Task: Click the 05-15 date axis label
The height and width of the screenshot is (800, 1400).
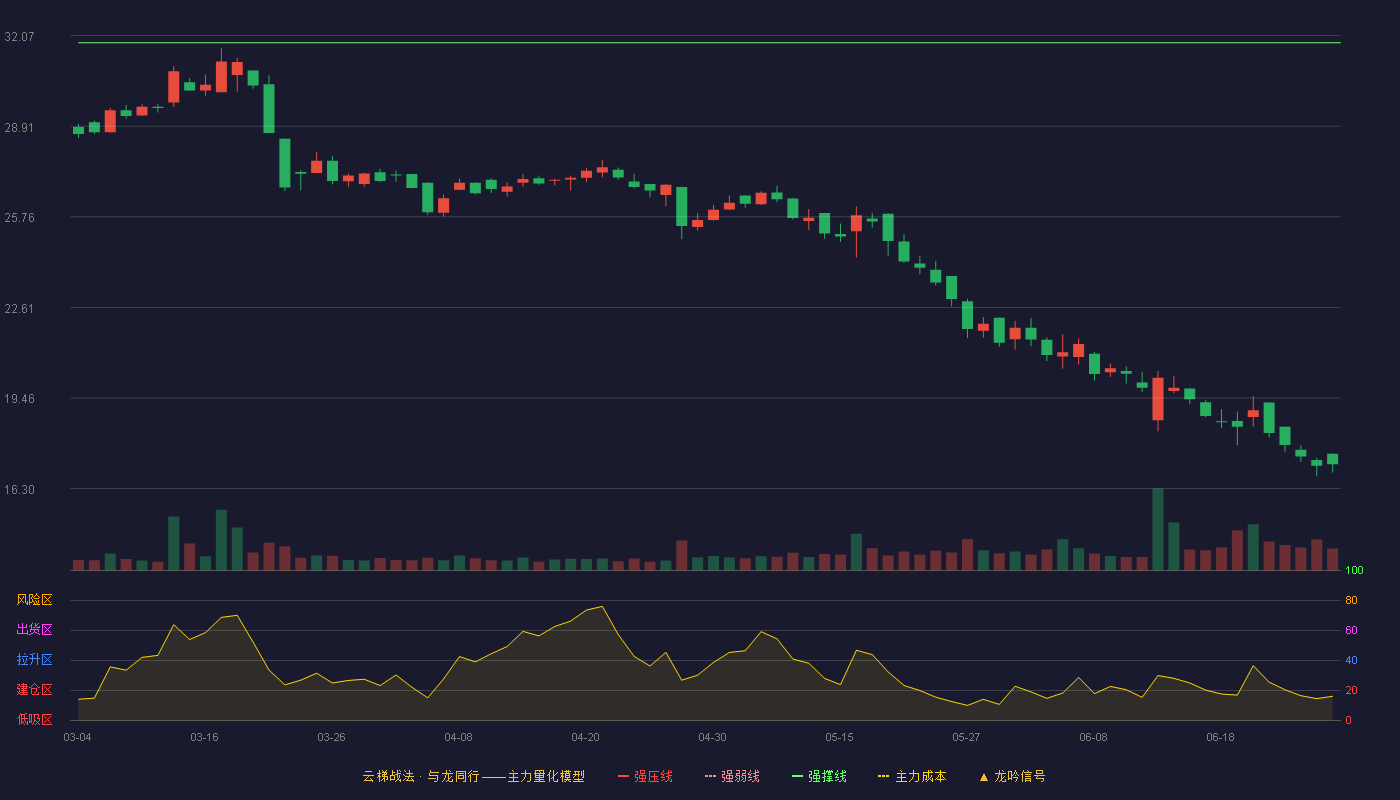Action: [x=839, y=737]
